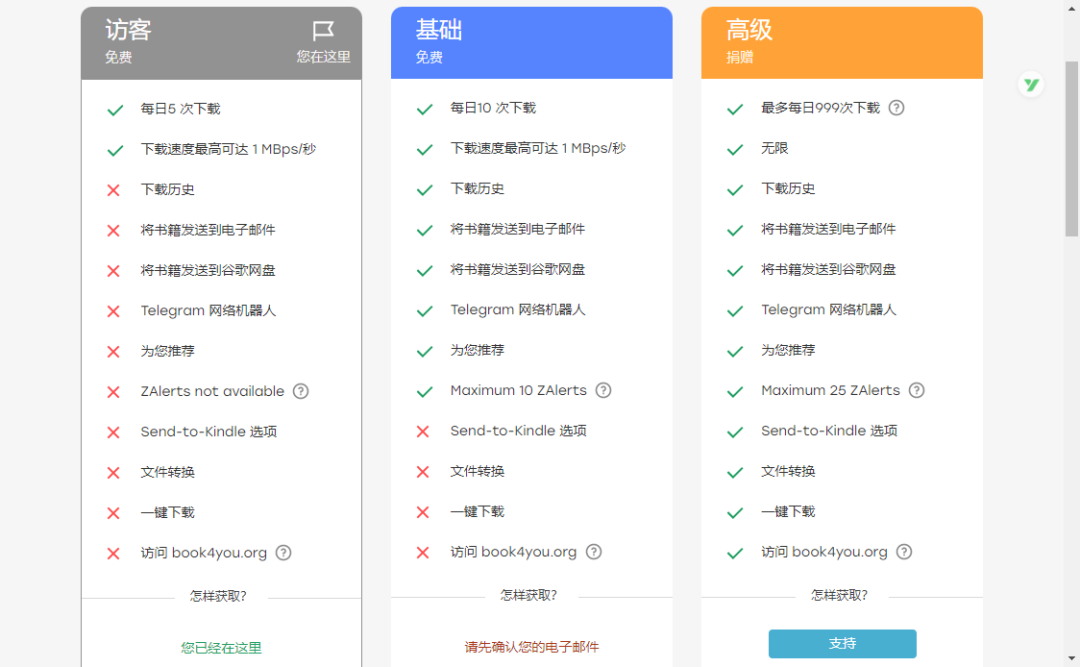Click the 无限 feature text
Screen dimensions: 1080x667
[x=775, y=148]
